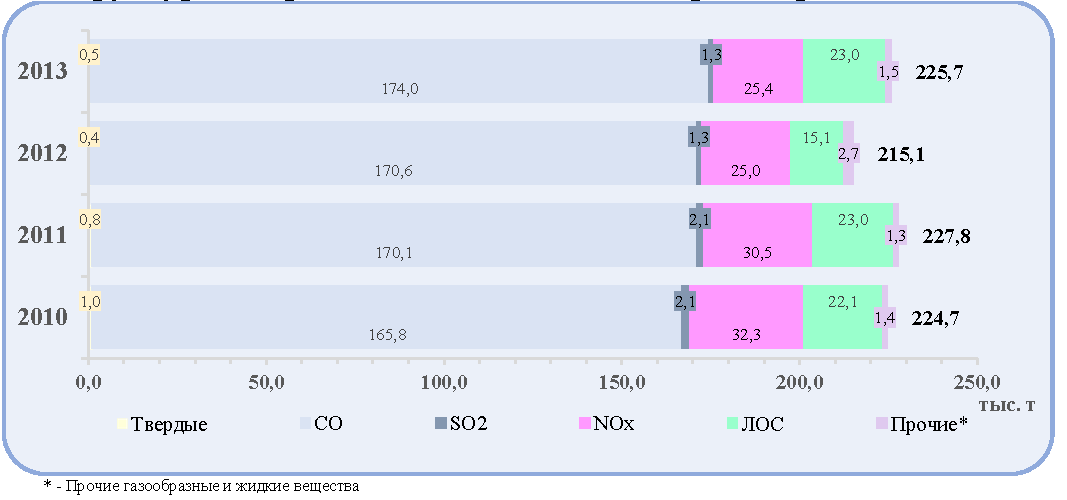Image resolution: width=1067 pixels, height=500 pixels.
Task: Select the 2010 NOx segment labeled 32,3
Action: [746, 317]
